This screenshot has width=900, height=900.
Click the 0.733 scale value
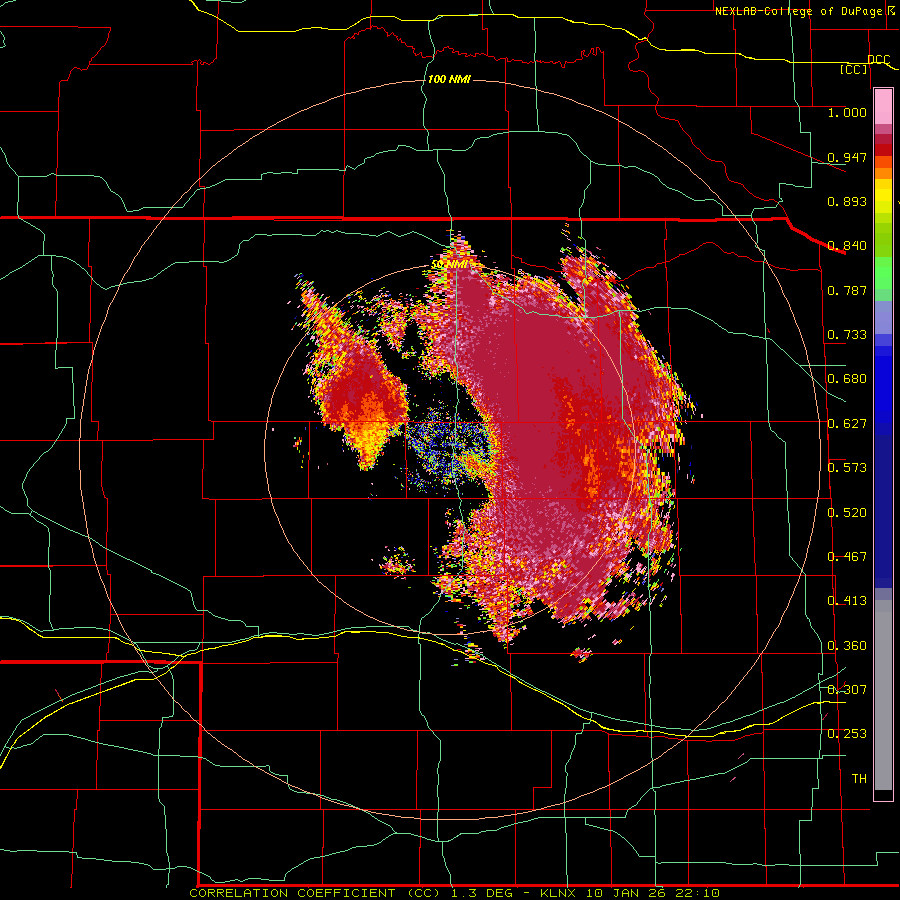(847, 335)
